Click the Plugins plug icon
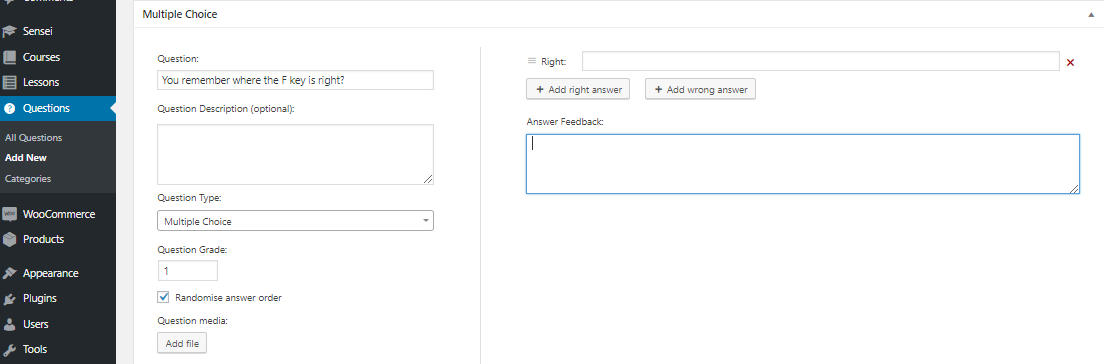The height and width of the screenshot is (364, 1104). [10, 299]
